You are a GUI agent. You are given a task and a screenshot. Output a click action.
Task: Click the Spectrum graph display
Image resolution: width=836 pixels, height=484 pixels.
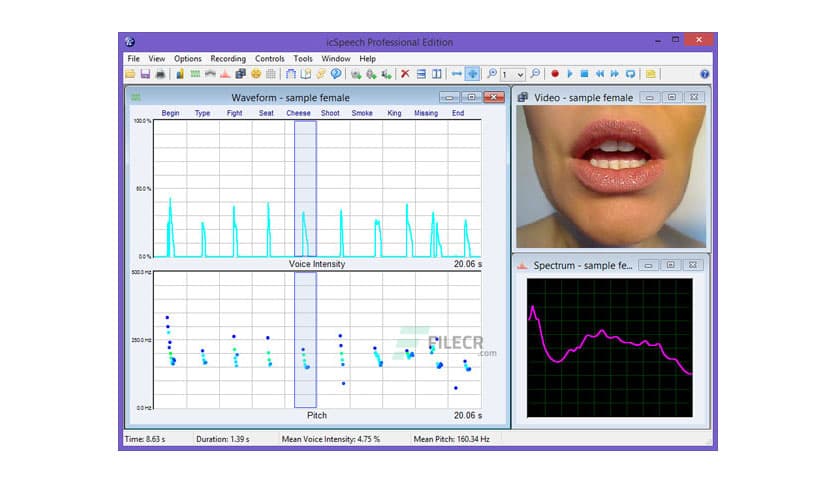(x=610, y=348)
